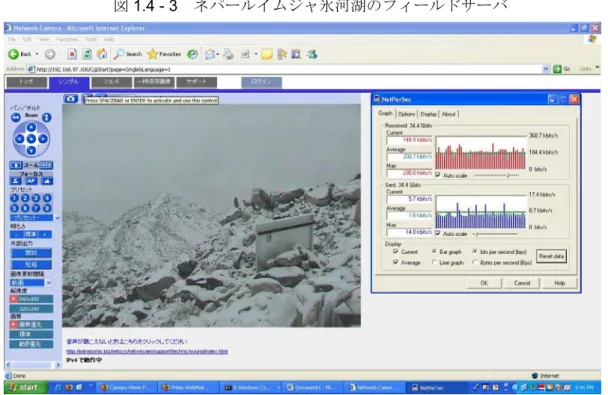Select camera preset number 1
The image size is (608, 395).
(x=14, y=198)
